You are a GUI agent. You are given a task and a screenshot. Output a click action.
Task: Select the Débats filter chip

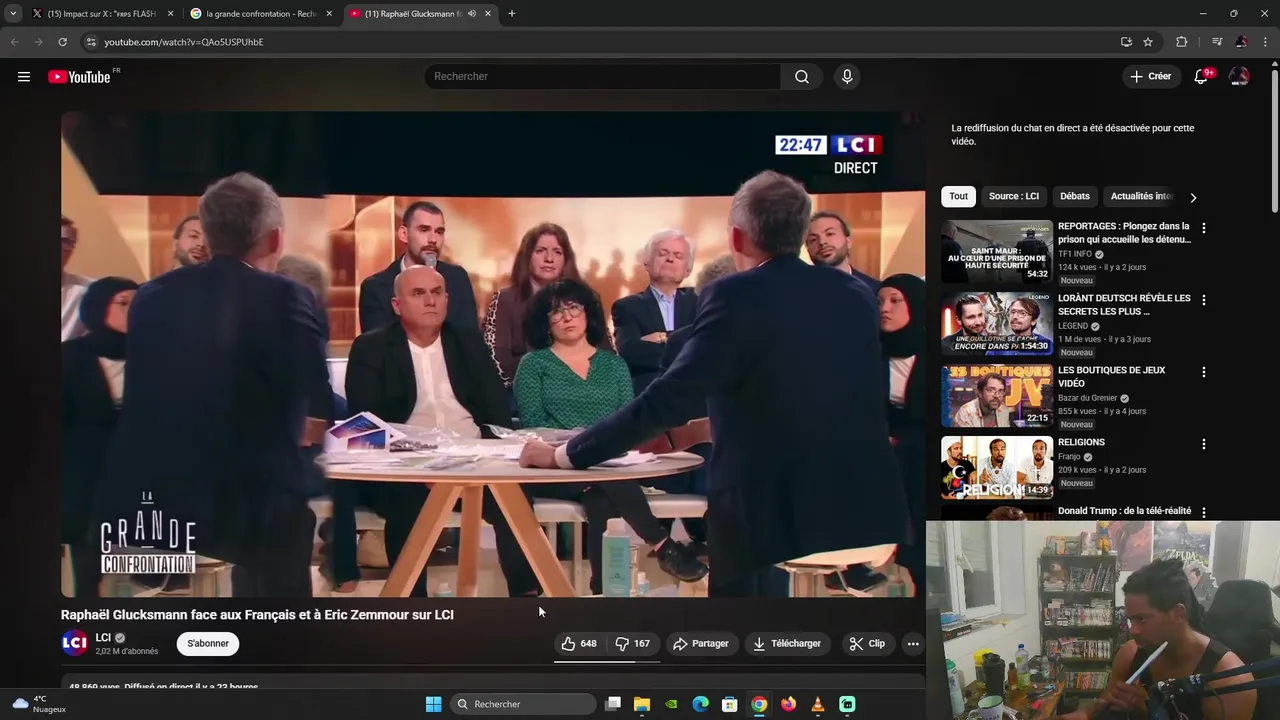click(x=1075, y=197)
